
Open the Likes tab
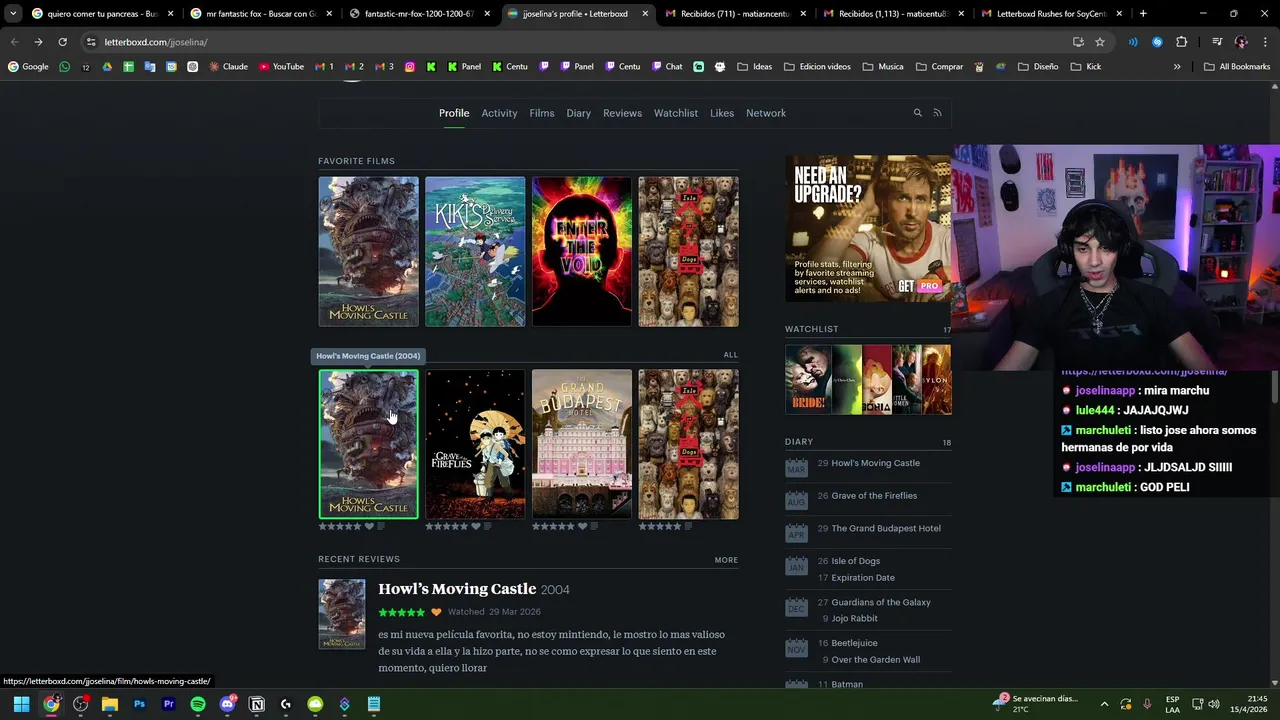coord(722,113)
